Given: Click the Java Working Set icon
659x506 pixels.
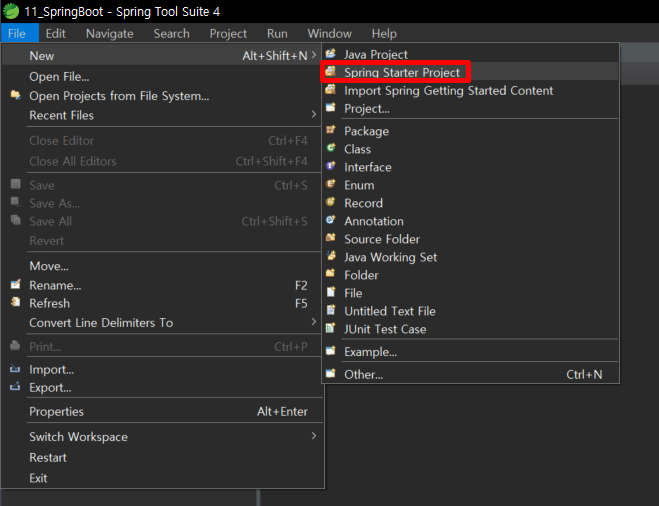Looking at the screenshot, I should (x=331, y=256).
